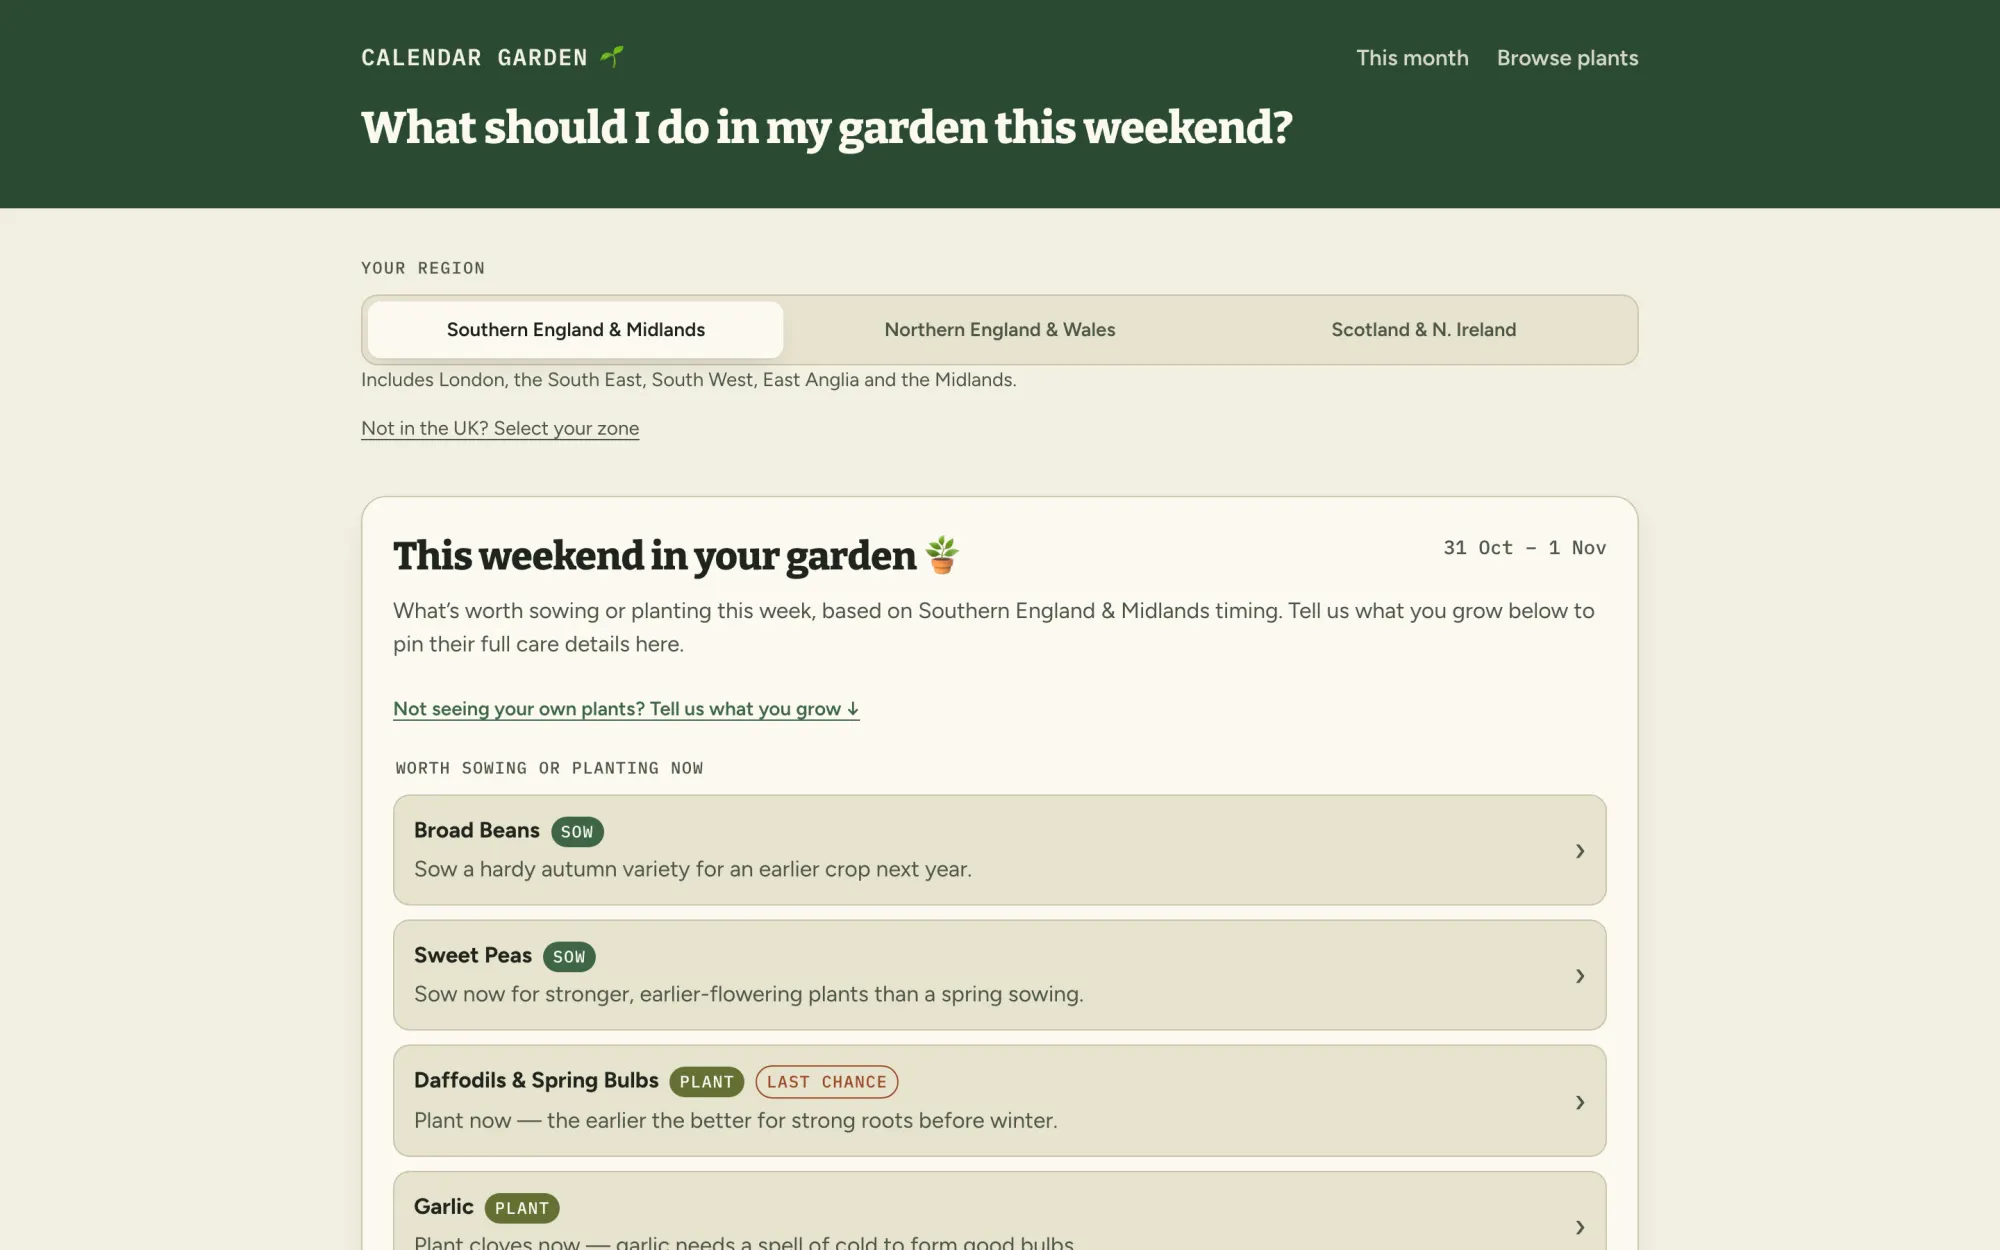
Task: Click the Calendar Garden seedling logo icon
Action: point(612,56)
